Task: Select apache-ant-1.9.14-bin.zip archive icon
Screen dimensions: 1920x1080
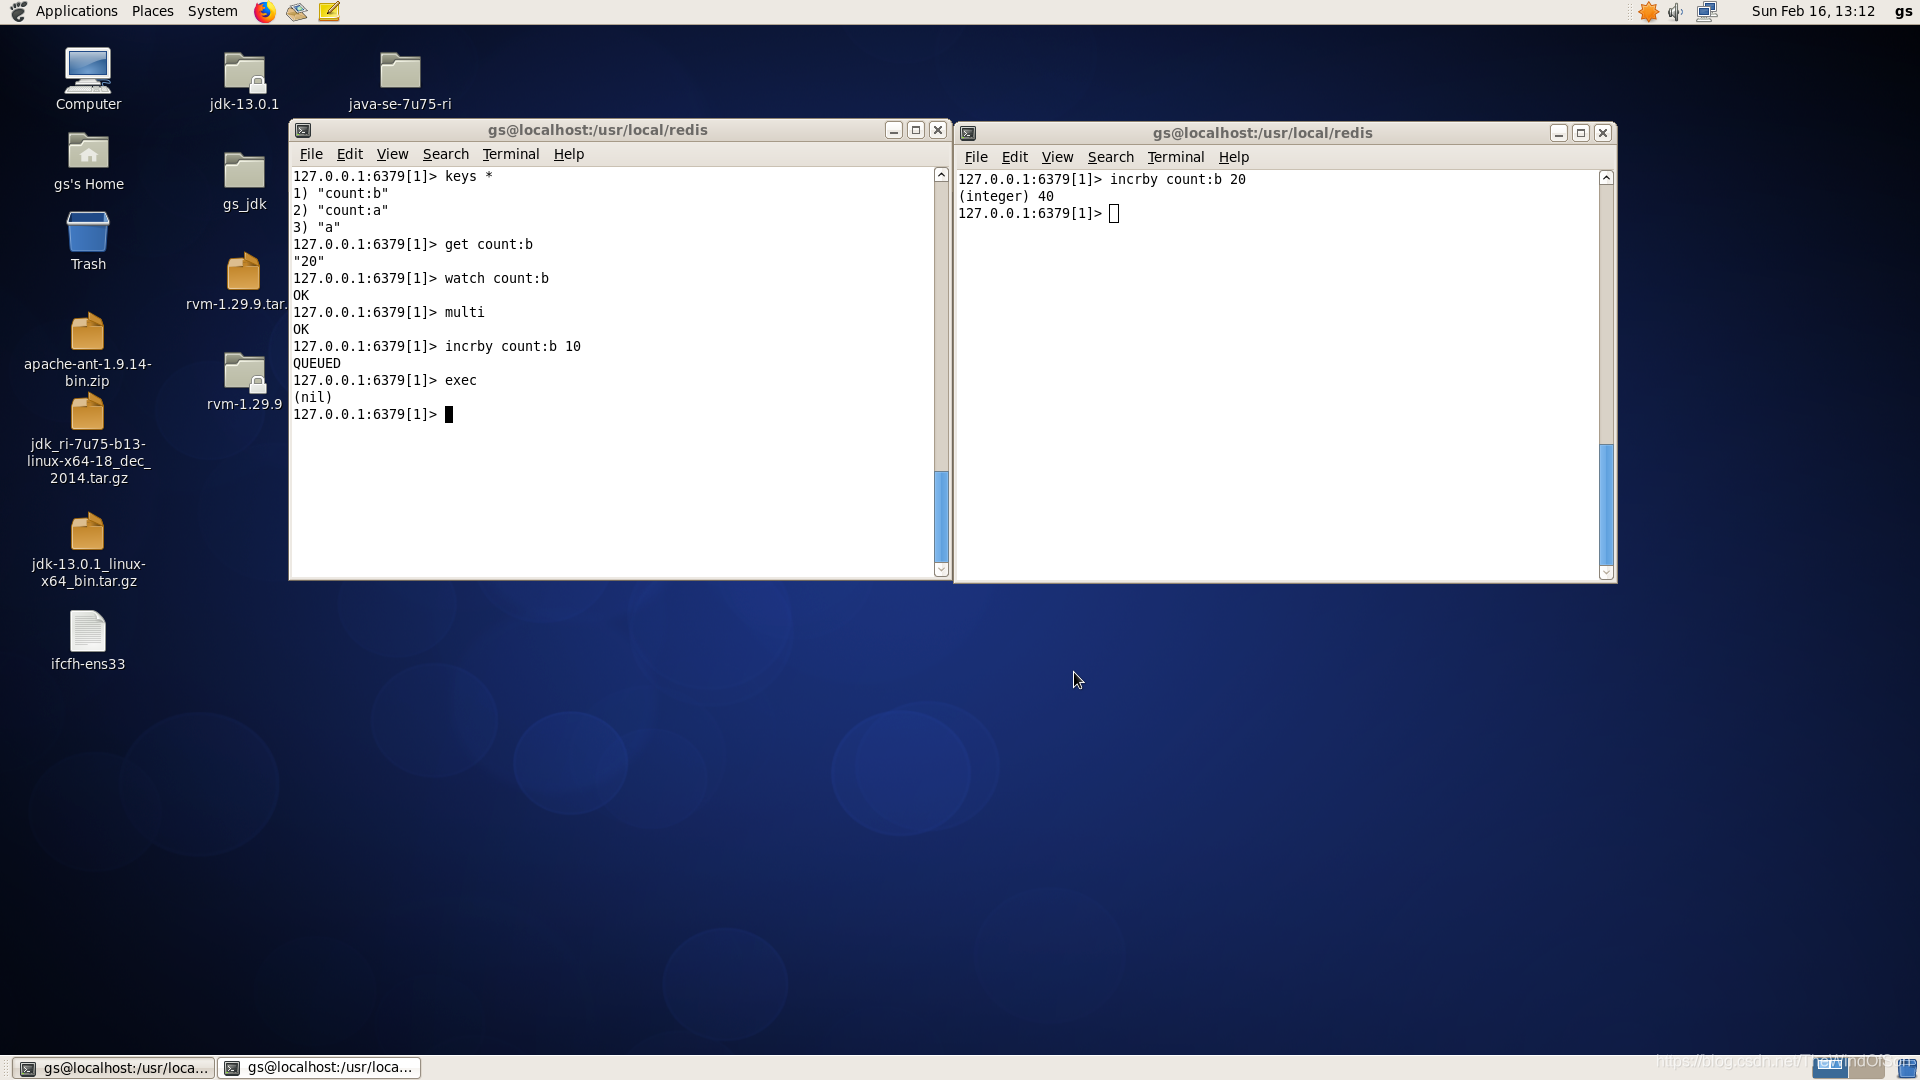Action: (88, 332)
